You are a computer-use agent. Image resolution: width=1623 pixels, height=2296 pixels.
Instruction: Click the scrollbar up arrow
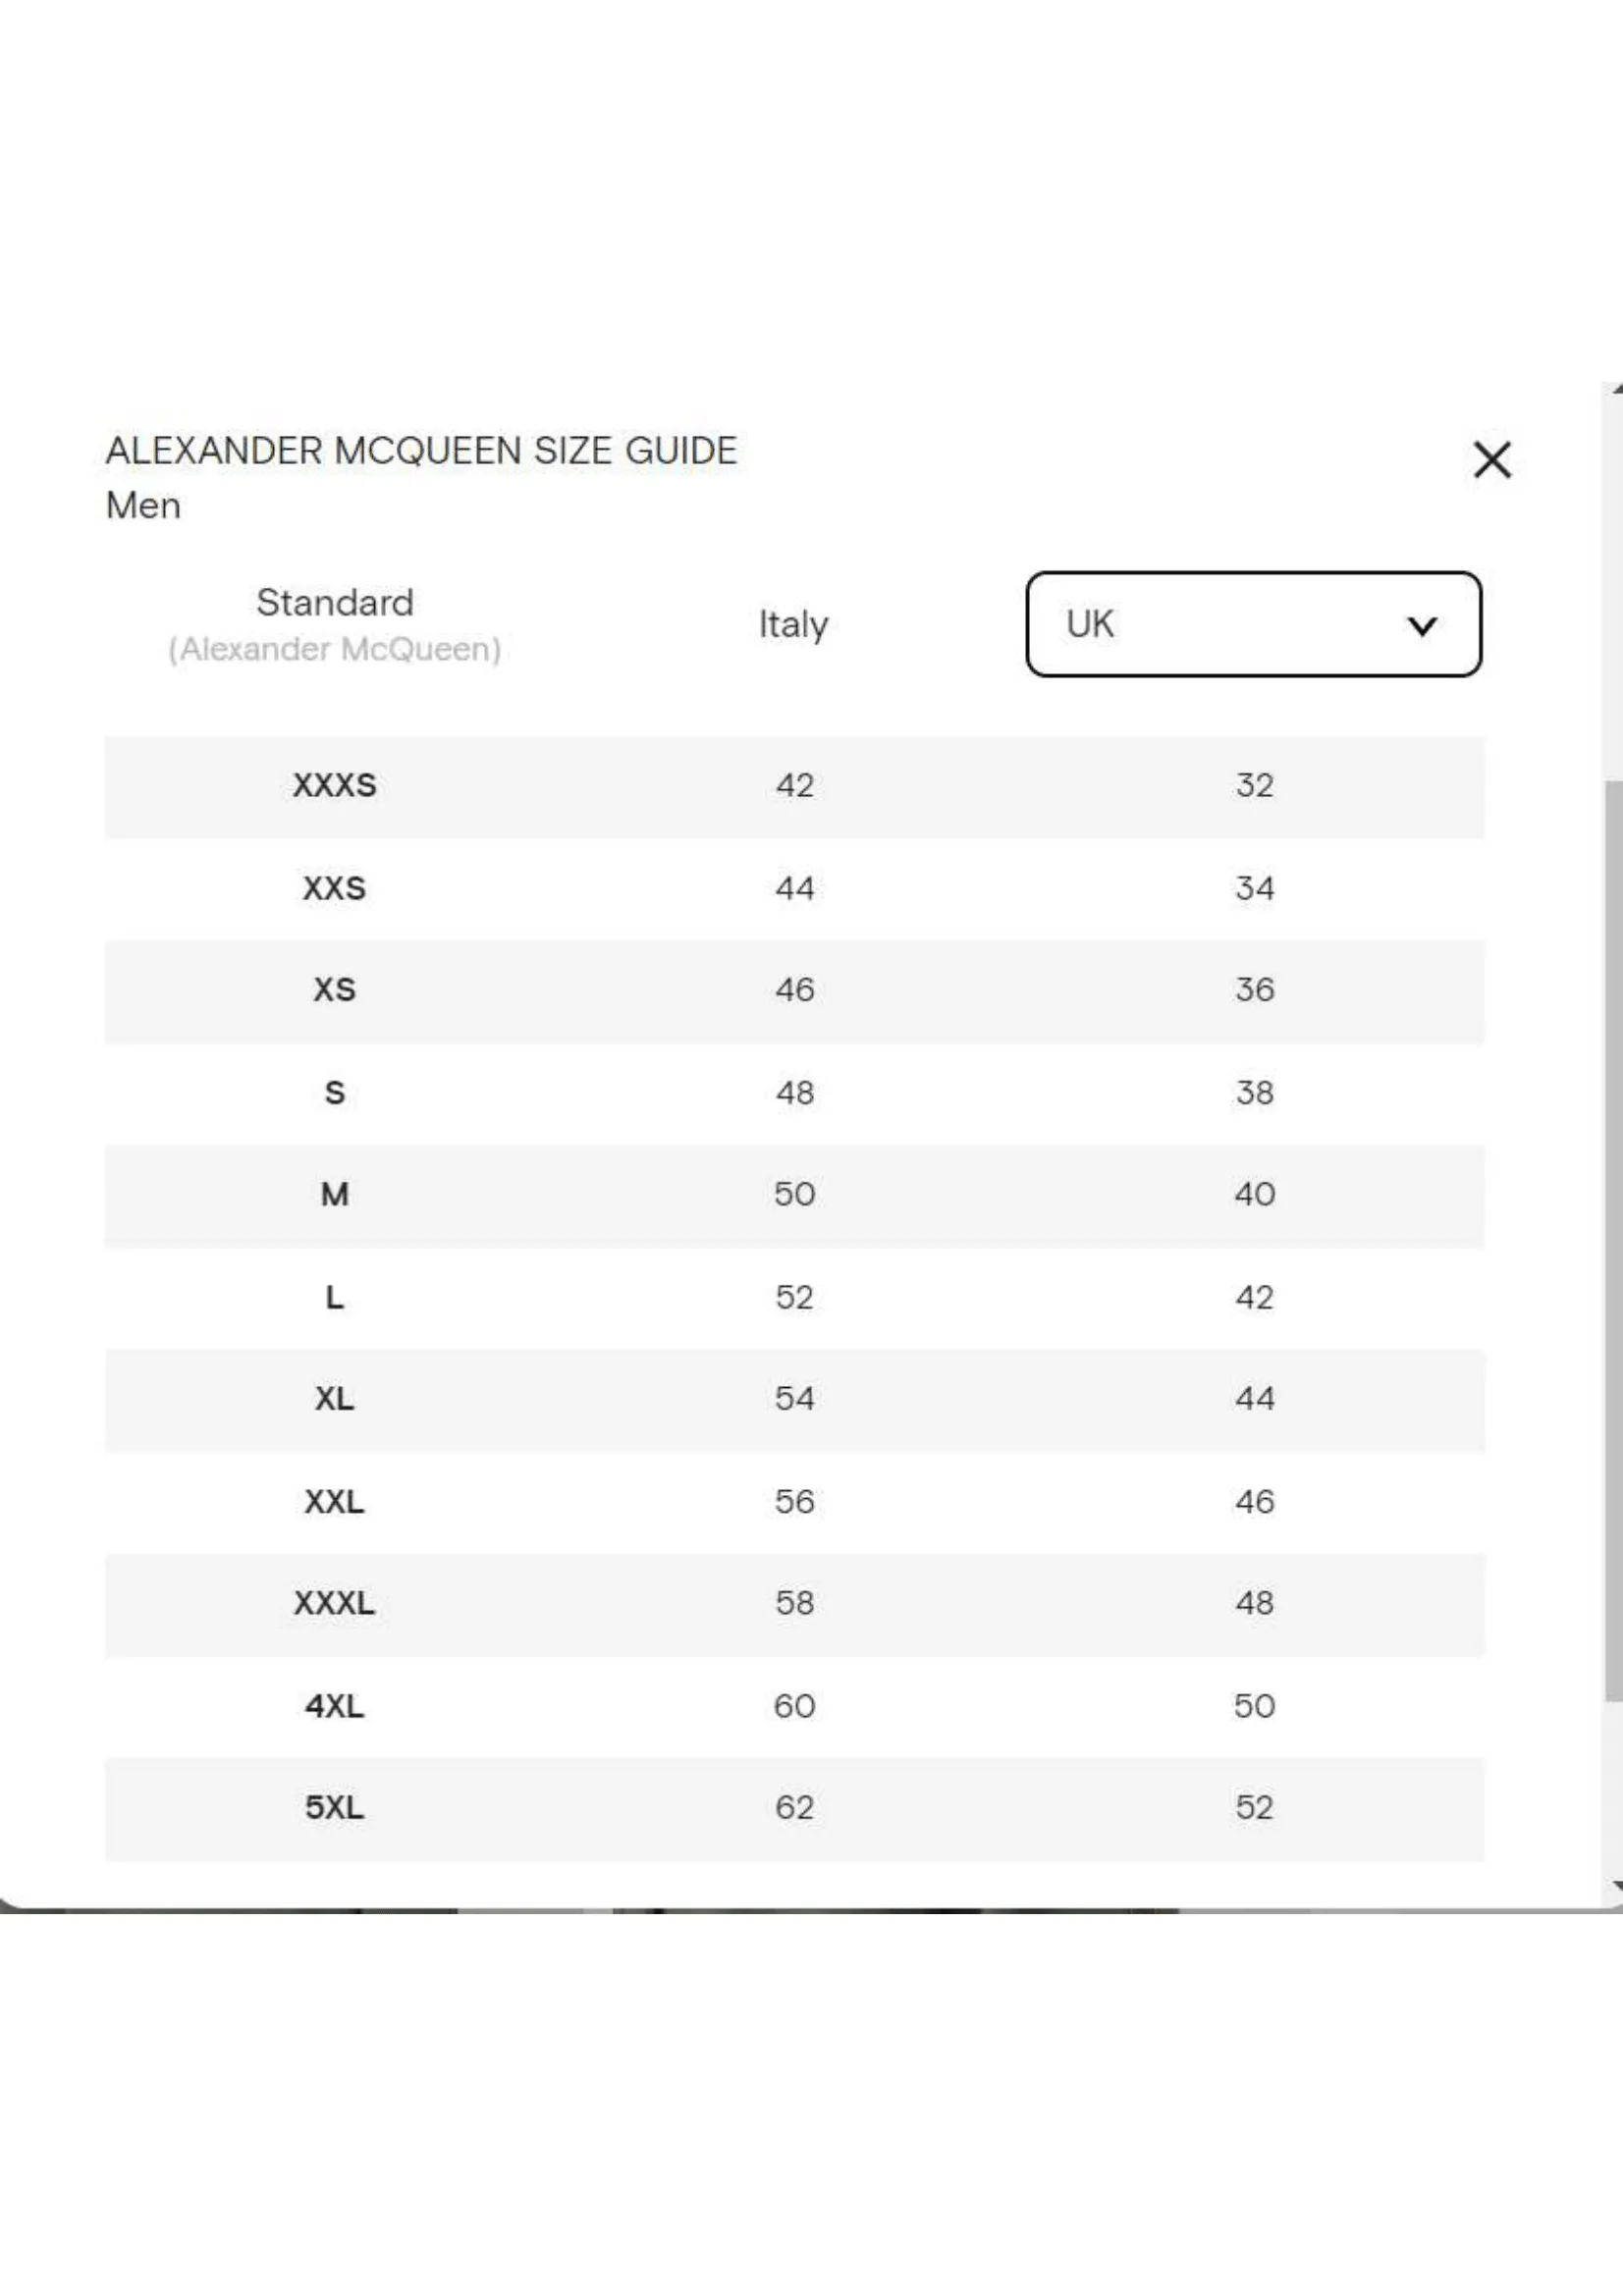(1616, 390)
